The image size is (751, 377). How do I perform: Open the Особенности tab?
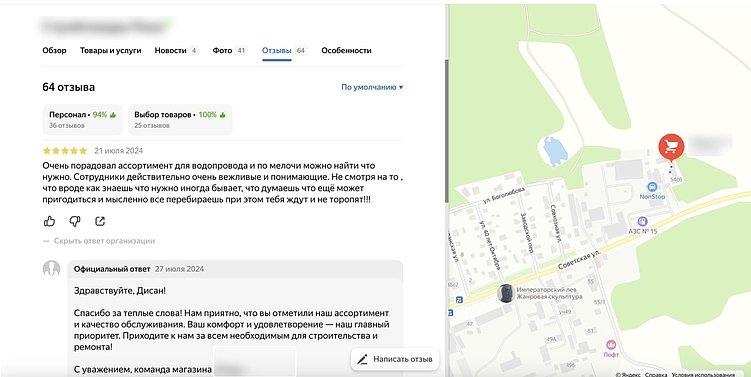click(x=346, y=50)
